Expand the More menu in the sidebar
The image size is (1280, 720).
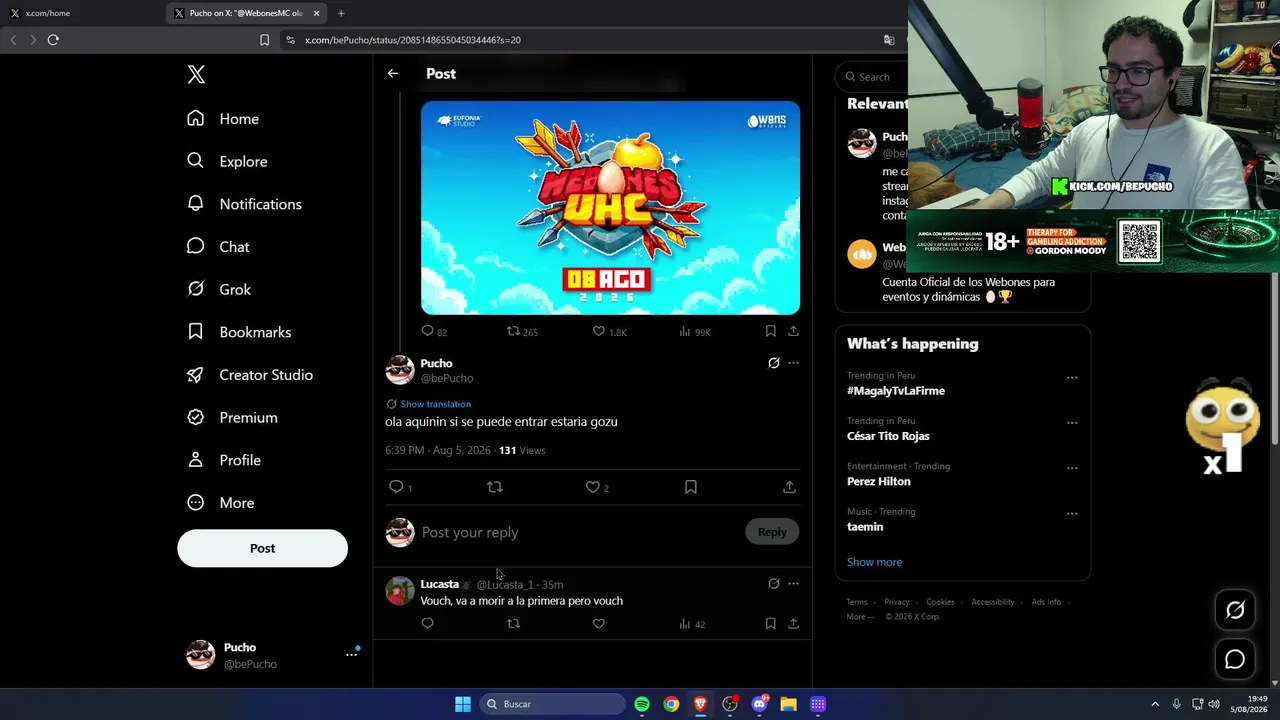(x=222, y=503)
